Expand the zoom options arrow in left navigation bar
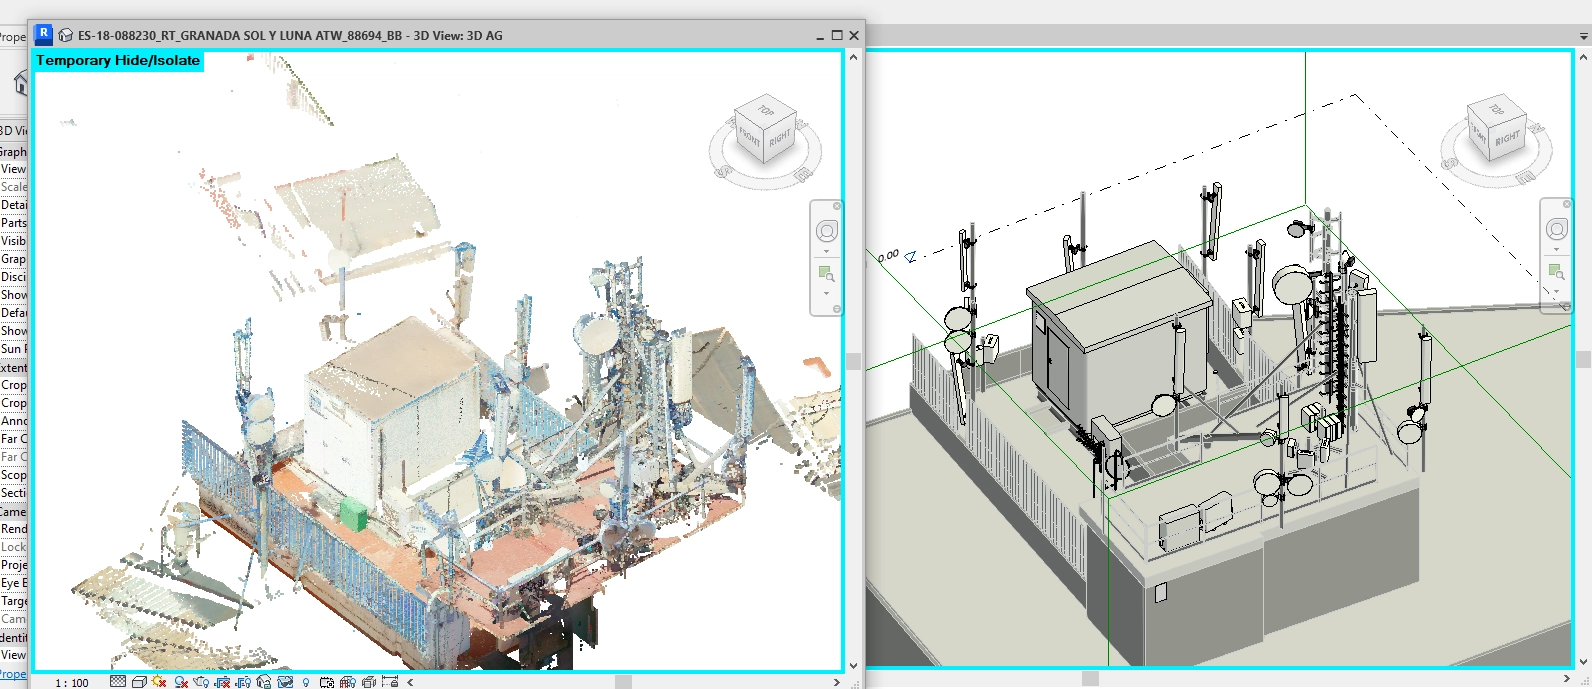 coord(826,293)
